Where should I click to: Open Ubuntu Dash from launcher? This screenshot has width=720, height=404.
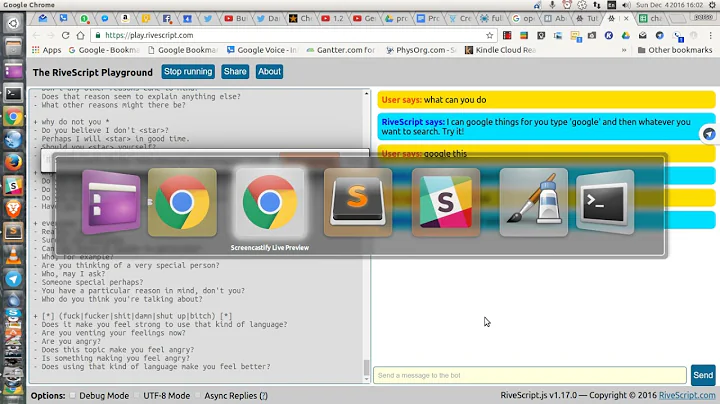13,23
